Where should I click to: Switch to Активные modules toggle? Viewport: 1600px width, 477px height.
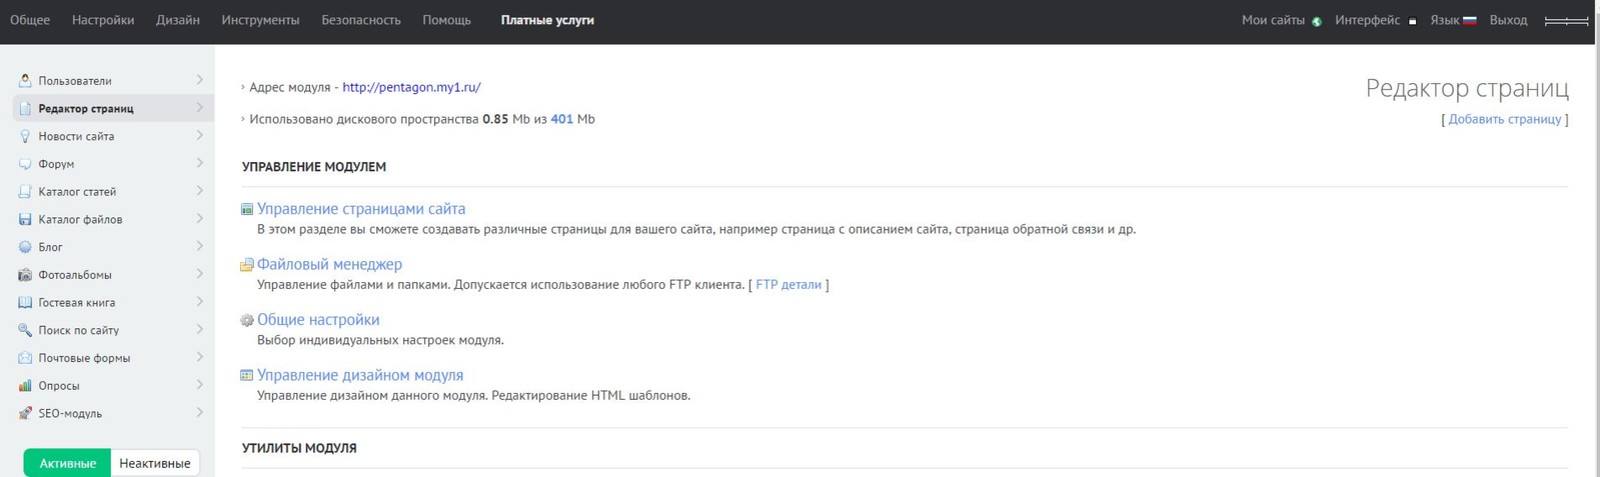(68, 463)
